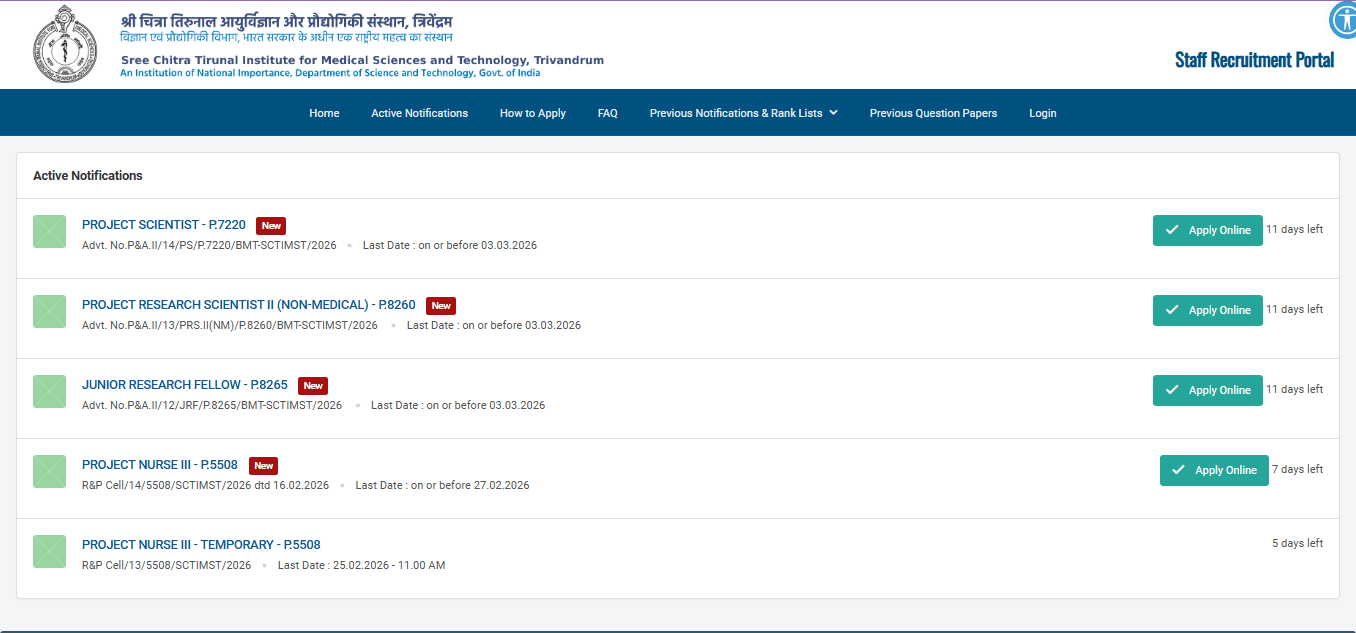
Task: Expand the Previous Notifications & Rank Lists dropdown
Action: [742, 112]
